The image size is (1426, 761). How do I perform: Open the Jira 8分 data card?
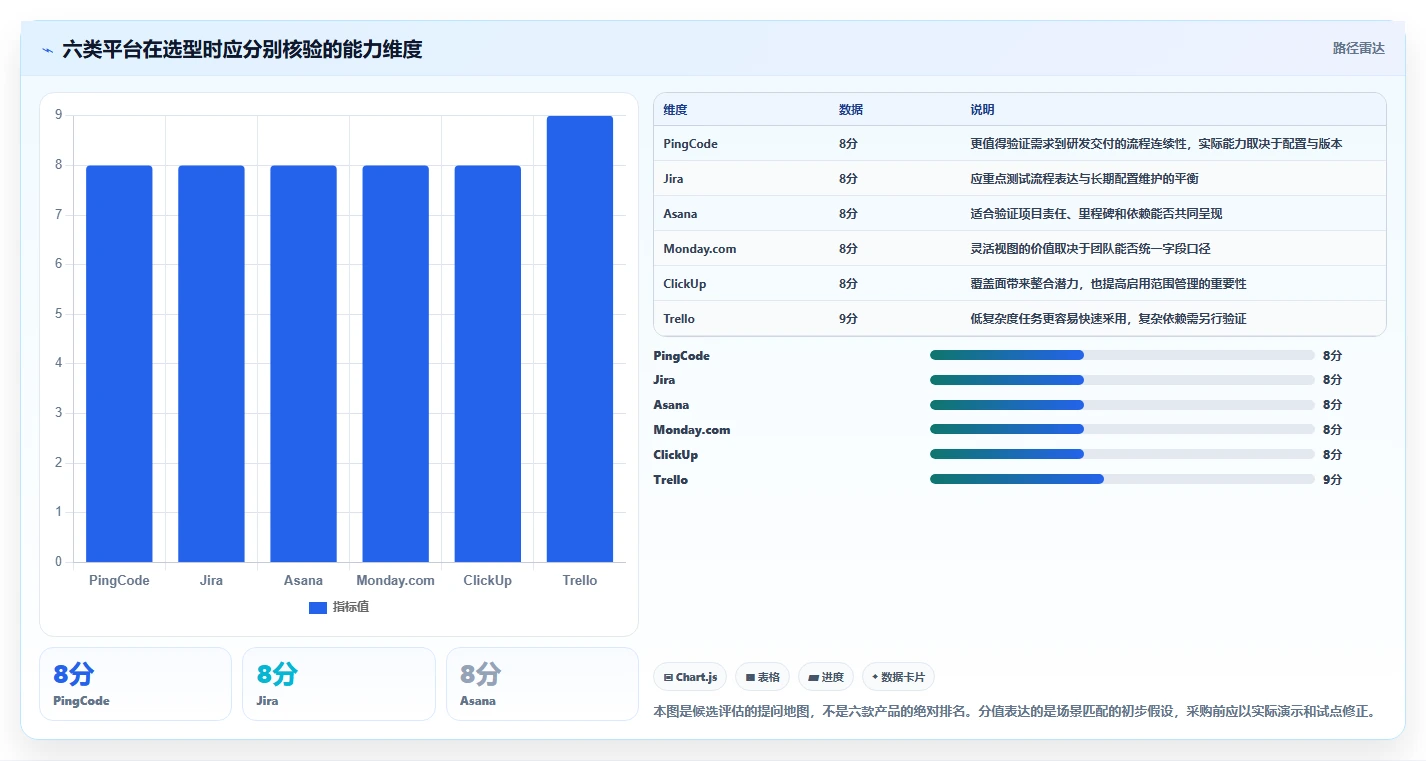pyautogui.click(x=339, y=684)
